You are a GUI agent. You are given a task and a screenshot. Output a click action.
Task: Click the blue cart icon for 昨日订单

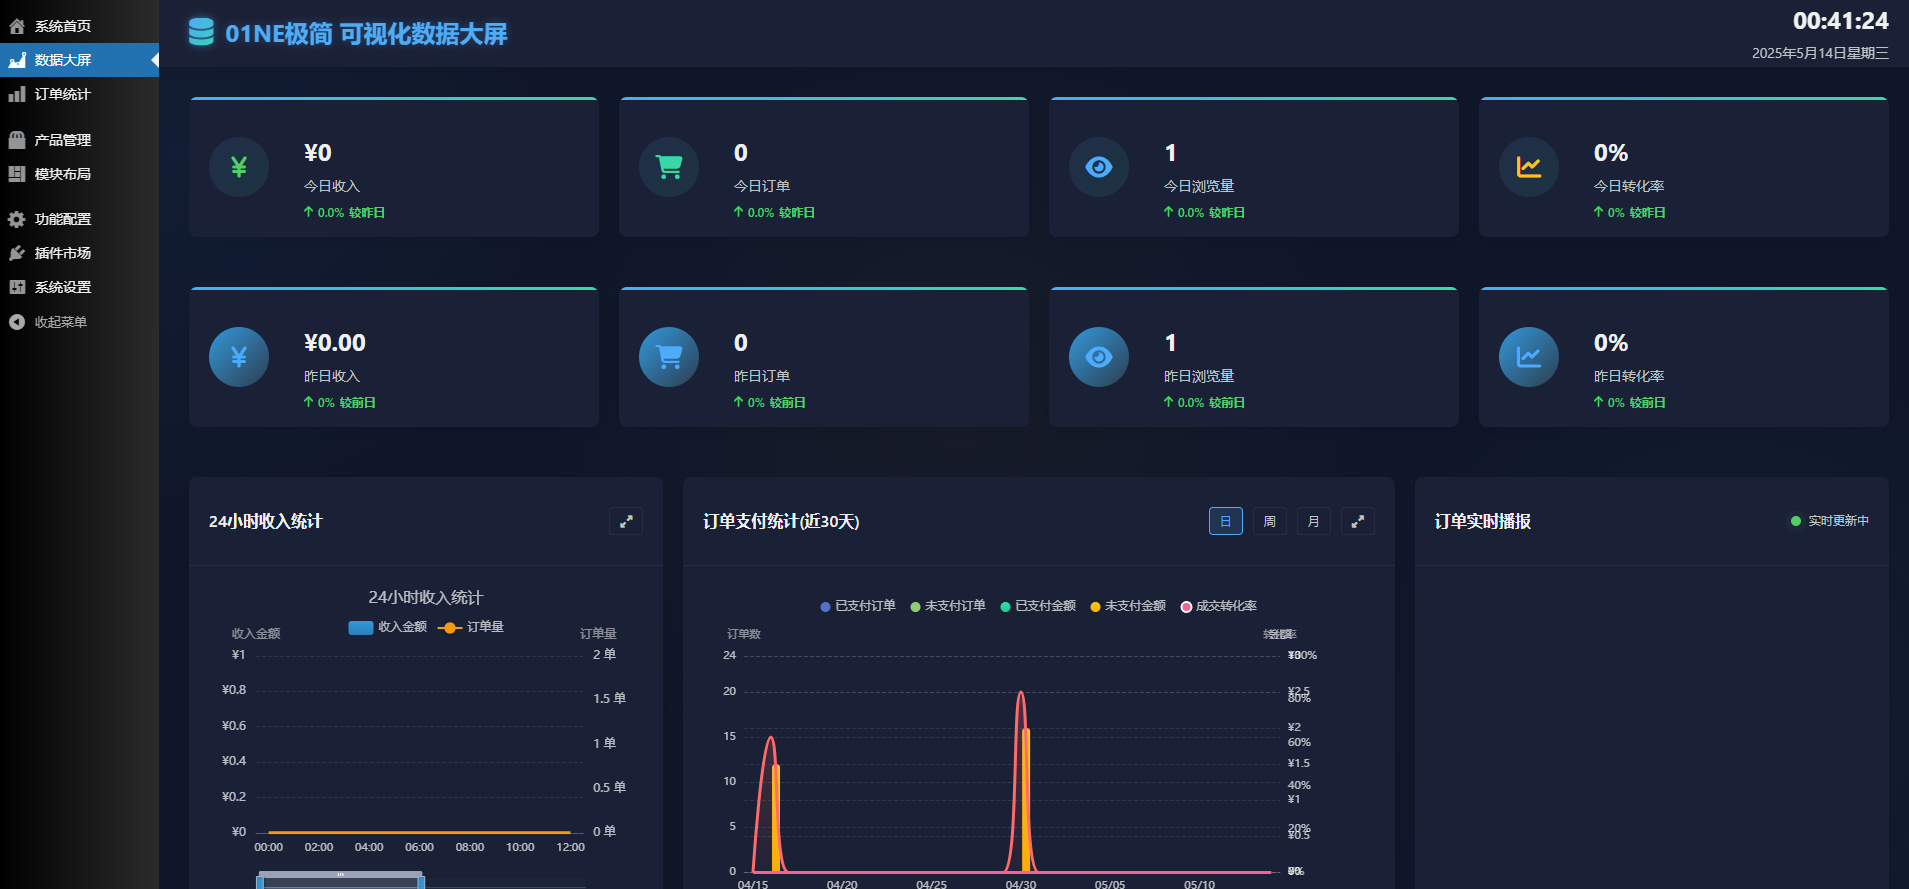click(x=669, y=357)
